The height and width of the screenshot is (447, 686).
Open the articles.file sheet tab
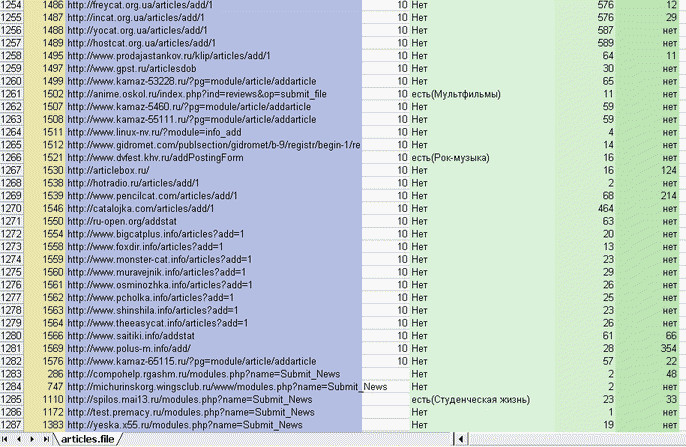[x=88, y=439]
